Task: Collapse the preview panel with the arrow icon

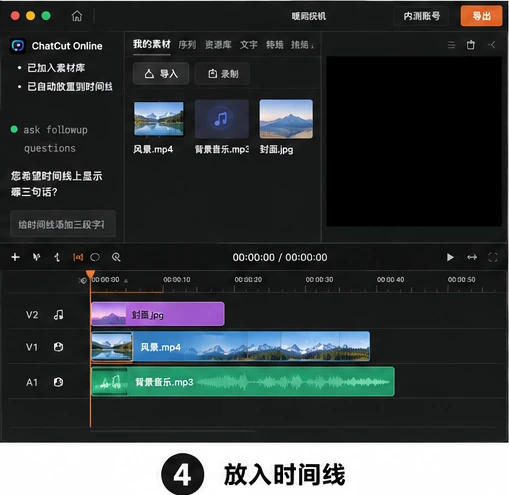Action: click(491, 45)
